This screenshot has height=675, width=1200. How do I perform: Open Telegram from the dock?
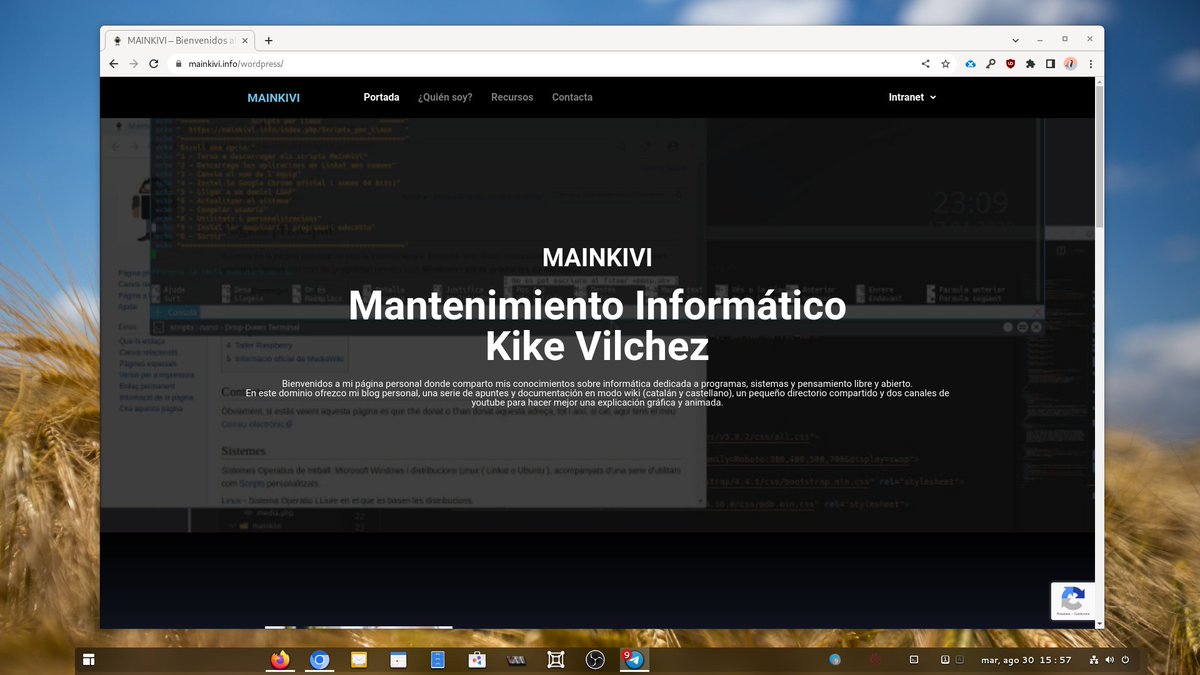coord(634,660)
